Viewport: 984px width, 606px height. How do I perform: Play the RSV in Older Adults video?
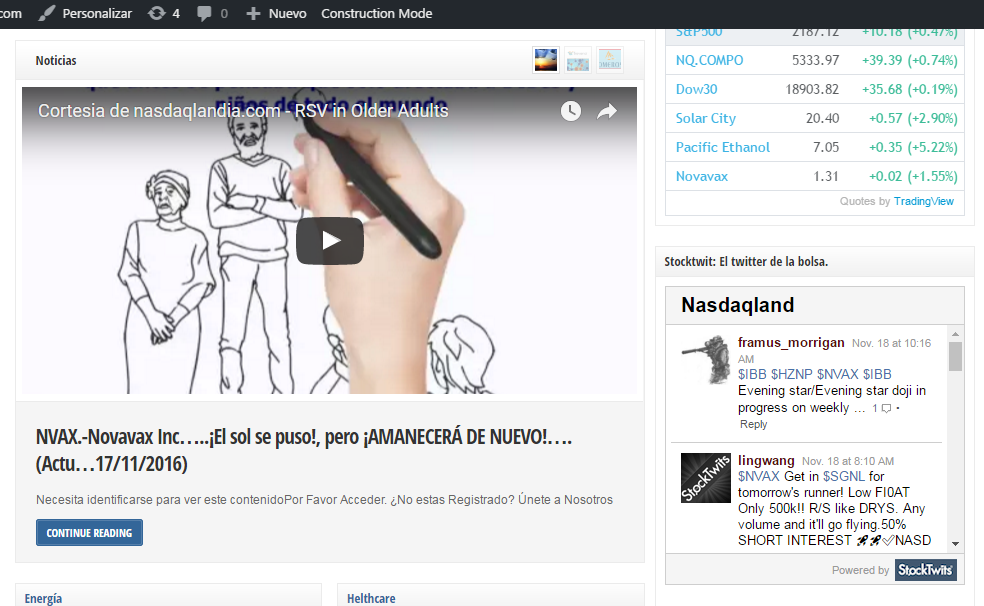[x=329, y=241]
